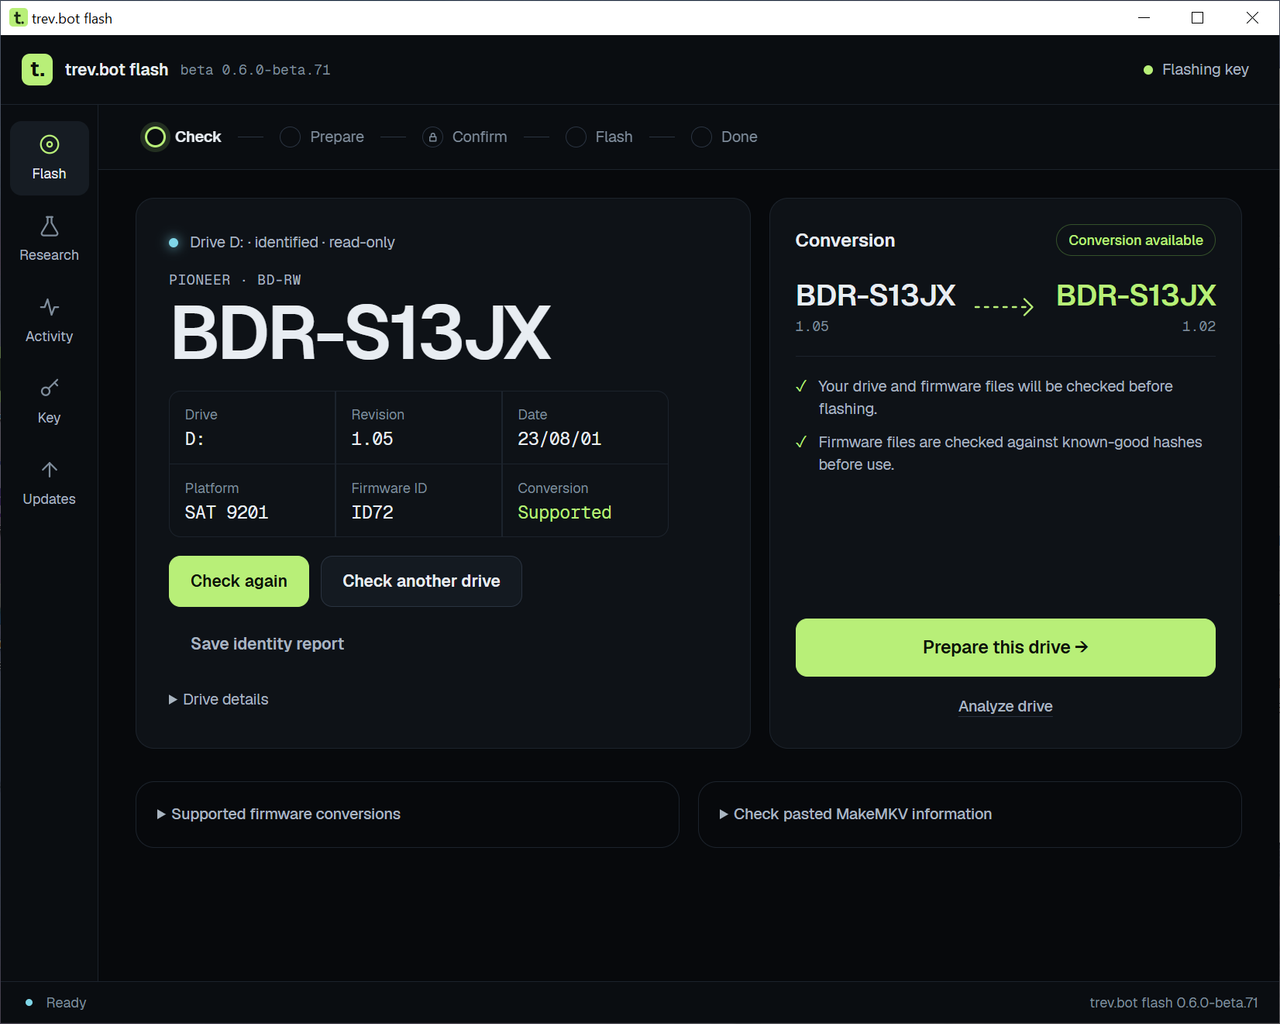The height and width of the screenshot is (1024, 1280).
Task: Open the Flash section in sidebar
Action: point(49,158)
